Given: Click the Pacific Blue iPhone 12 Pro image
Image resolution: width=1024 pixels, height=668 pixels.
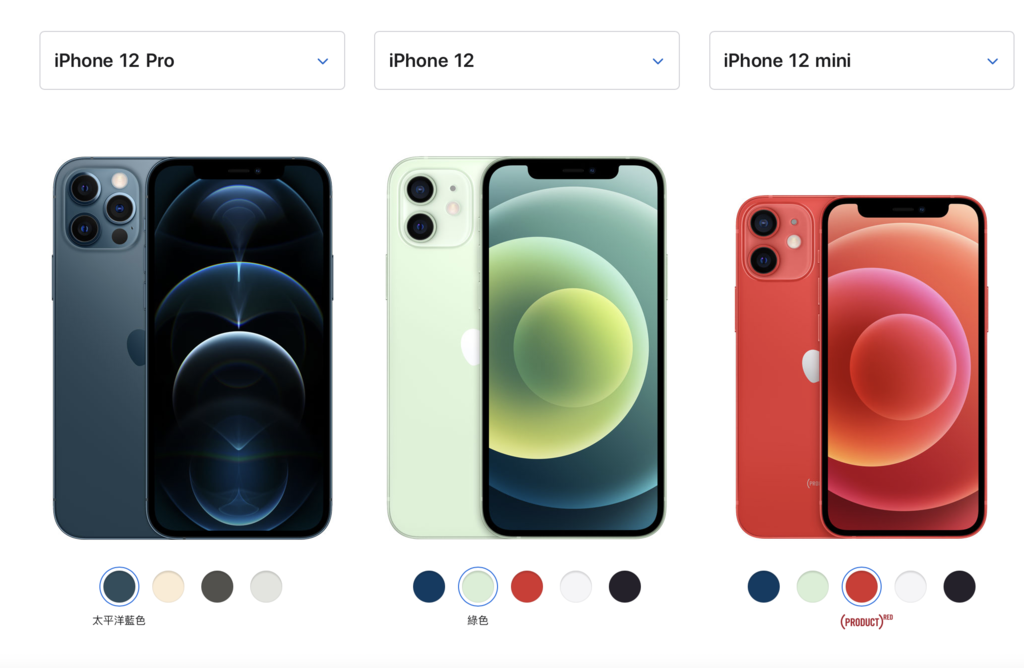Looking at the screenshot, I should 193,348.
